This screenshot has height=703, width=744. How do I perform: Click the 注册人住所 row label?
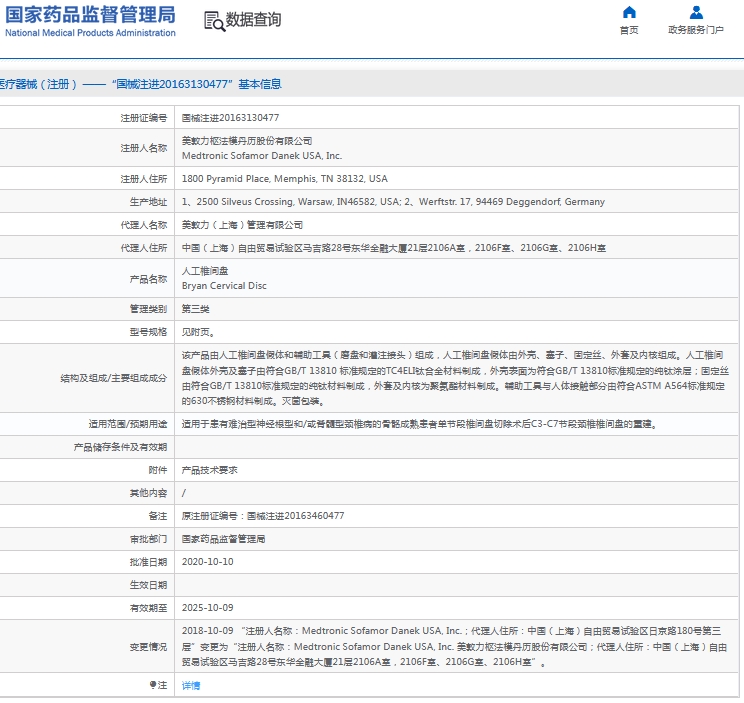click(x=144, y=179)
